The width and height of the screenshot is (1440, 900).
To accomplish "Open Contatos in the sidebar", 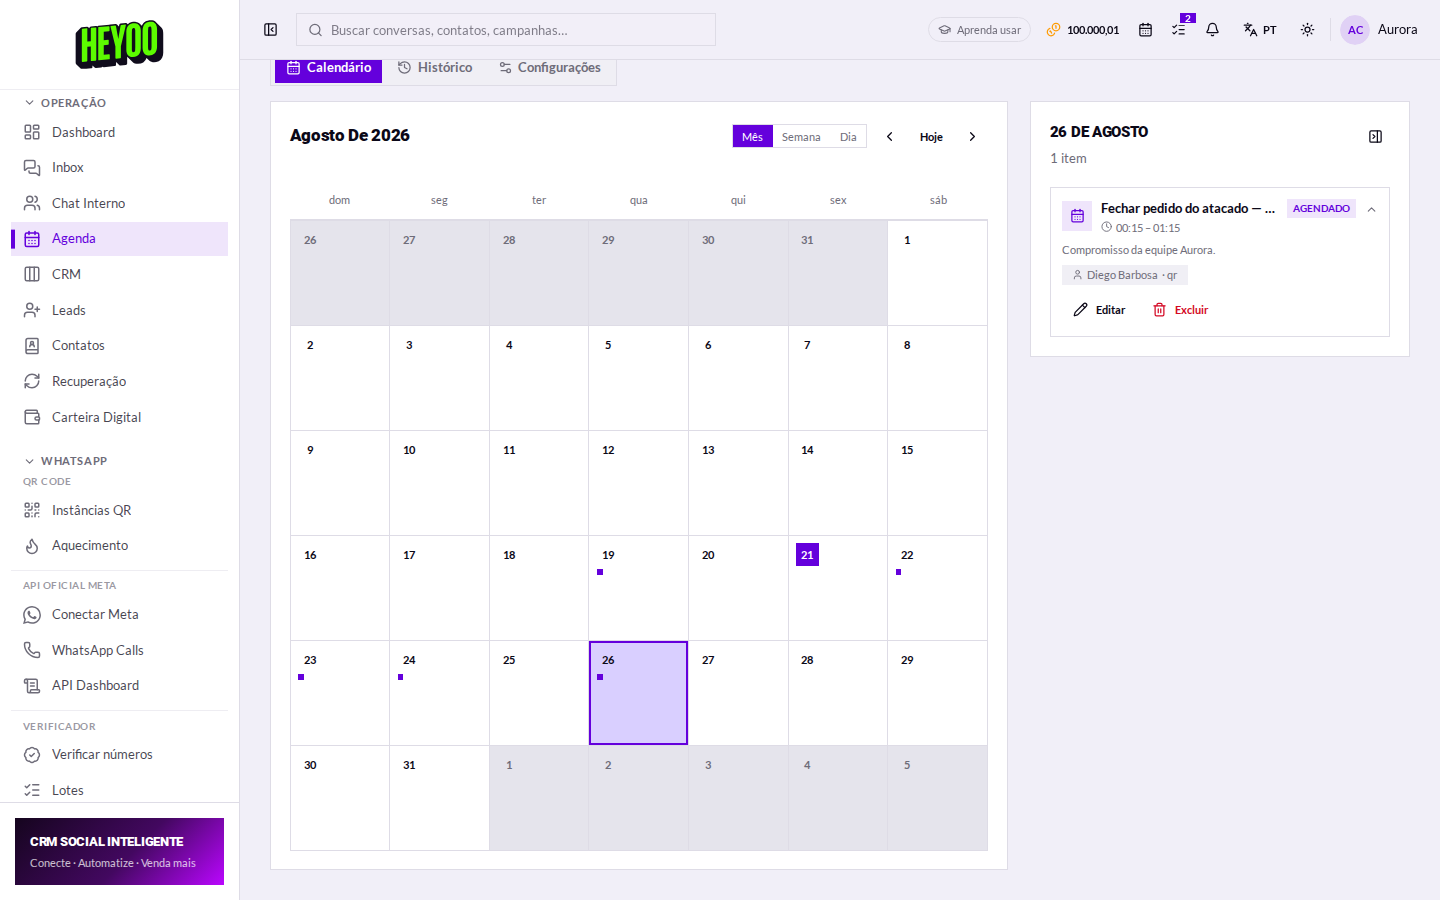I will point(119,345).
